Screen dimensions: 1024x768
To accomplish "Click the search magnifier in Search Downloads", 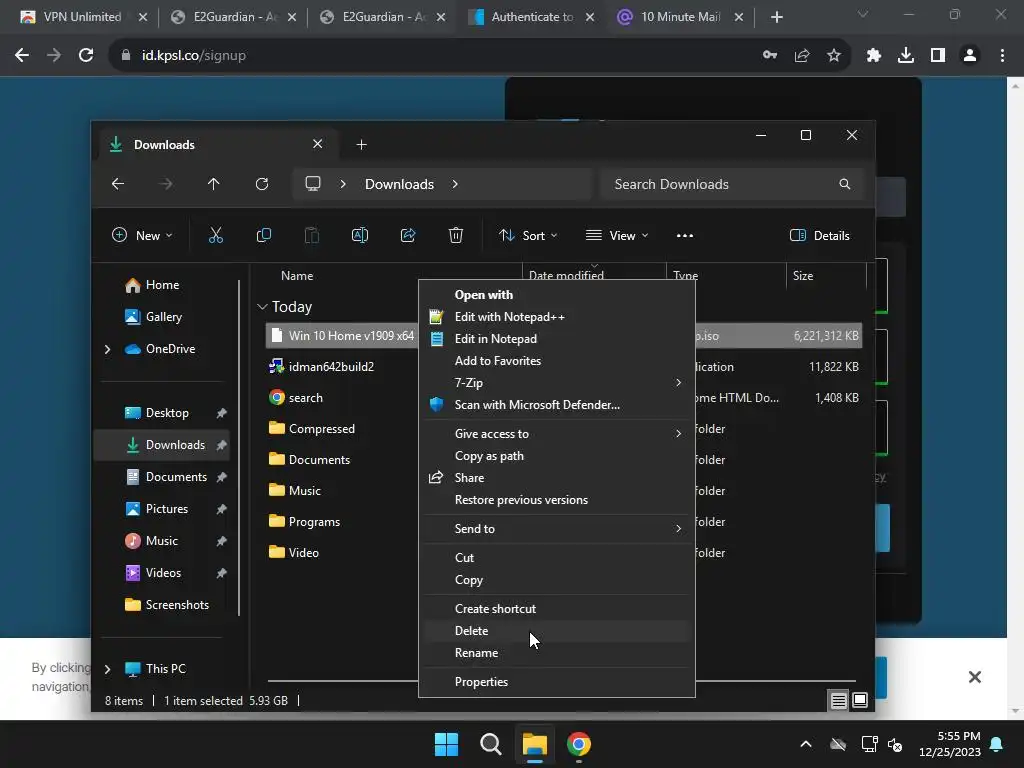I will click(844, 184).
